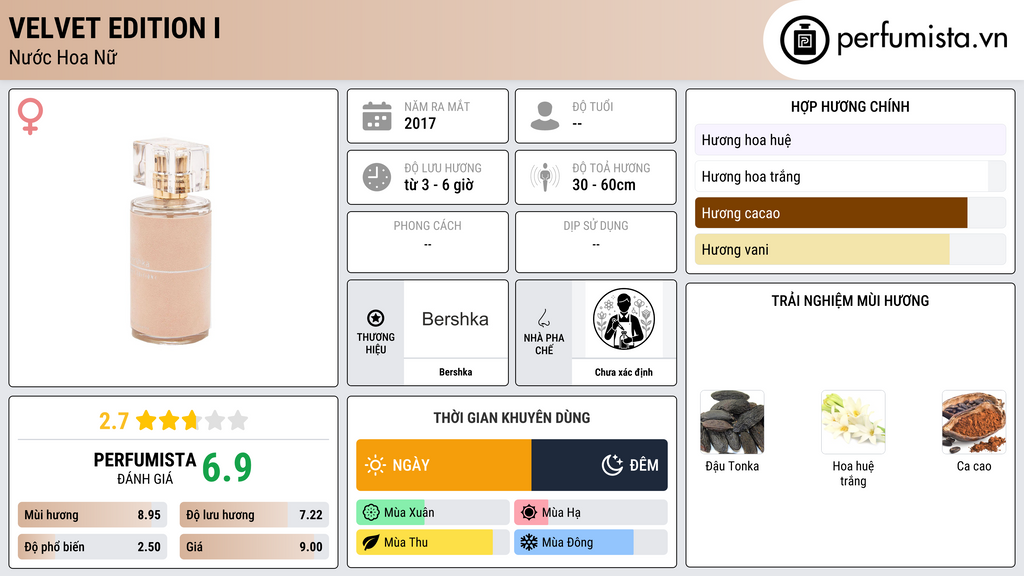Image resolution: width=1024 pixels, height=576 pixels.
Task: Click the Độ phổ biến 2.50 score bar
Action: pos(93,547)
